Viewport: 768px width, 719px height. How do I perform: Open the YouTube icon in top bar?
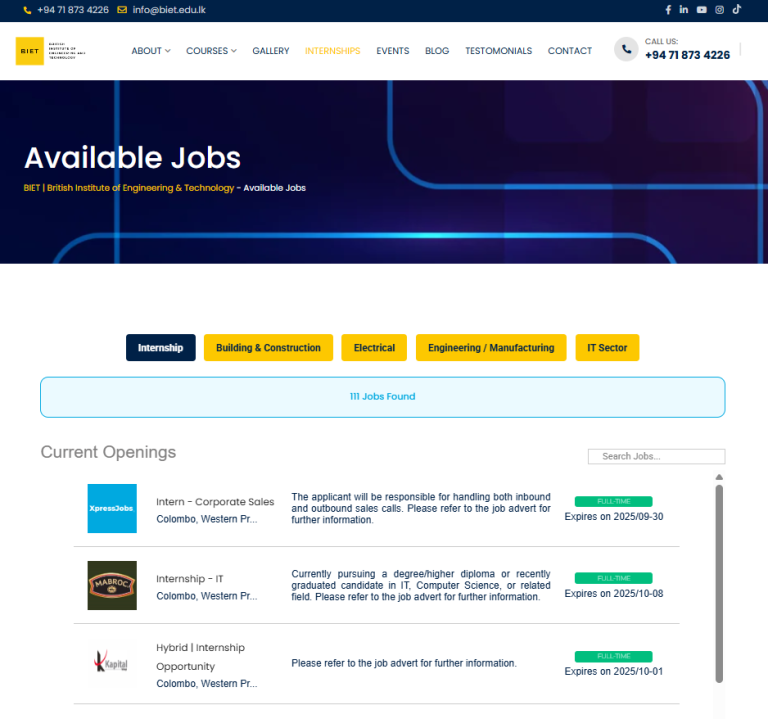tap(702, 10)
